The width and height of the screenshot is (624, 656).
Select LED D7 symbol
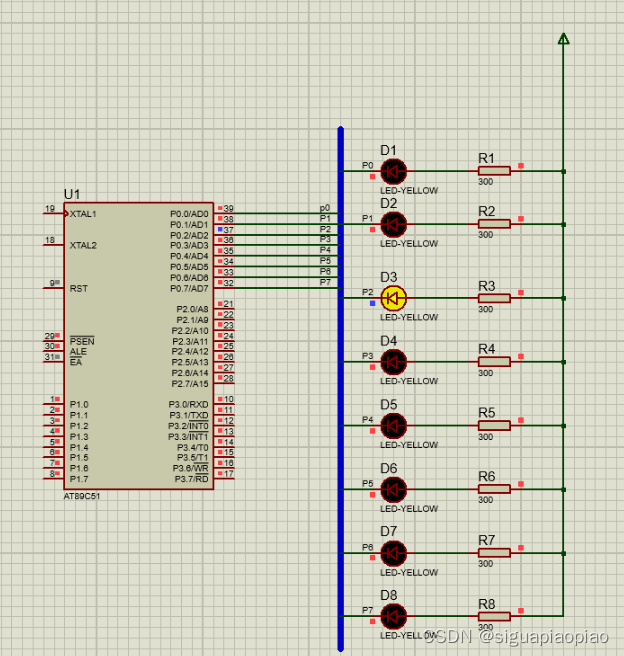tap(393, 553)
